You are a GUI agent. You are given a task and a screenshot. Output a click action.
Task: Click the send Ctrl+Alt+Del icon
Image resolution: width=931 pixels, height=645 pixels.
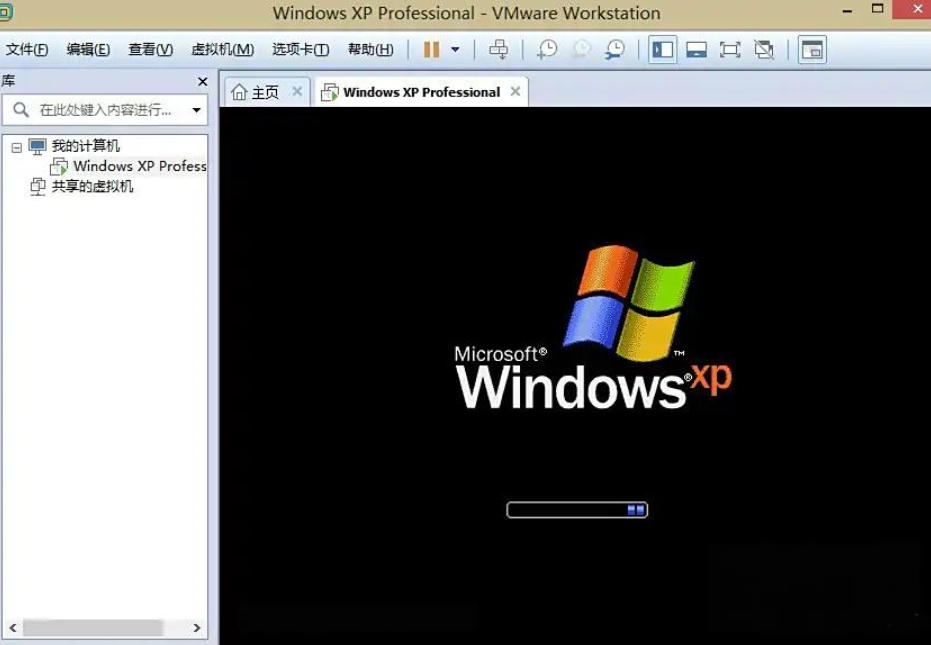coord(498,49)
